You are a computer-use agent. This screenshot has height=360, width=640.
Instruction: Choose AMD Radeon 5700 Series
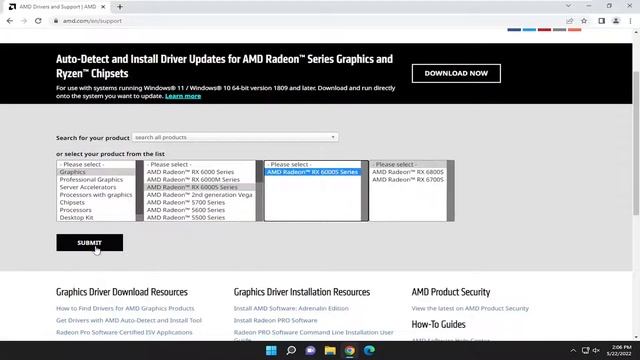coord(200,202)
